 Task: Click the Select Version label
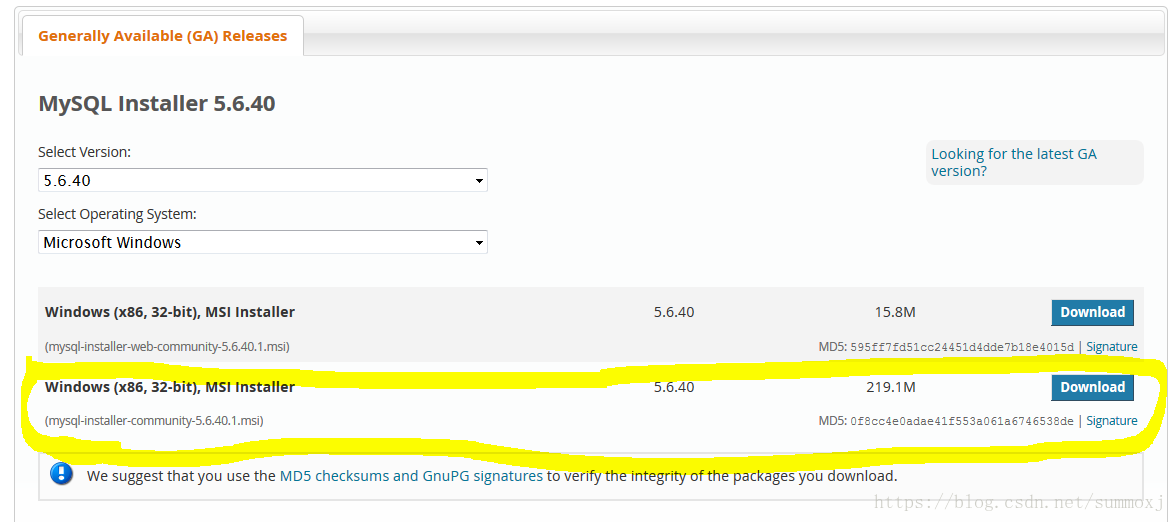point(85,152)
